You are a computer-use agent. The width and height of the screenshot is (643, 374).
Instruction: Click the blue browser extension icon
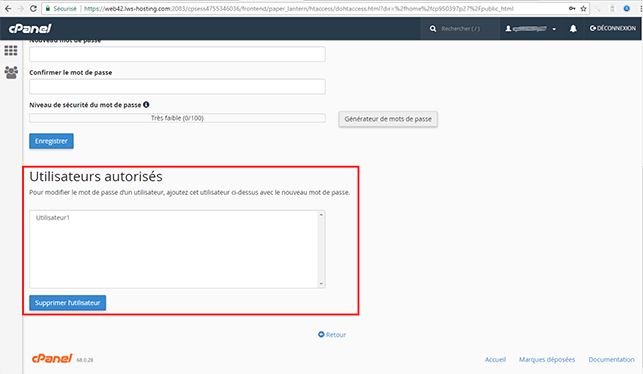pyautogui.click(x=626, y=9)
